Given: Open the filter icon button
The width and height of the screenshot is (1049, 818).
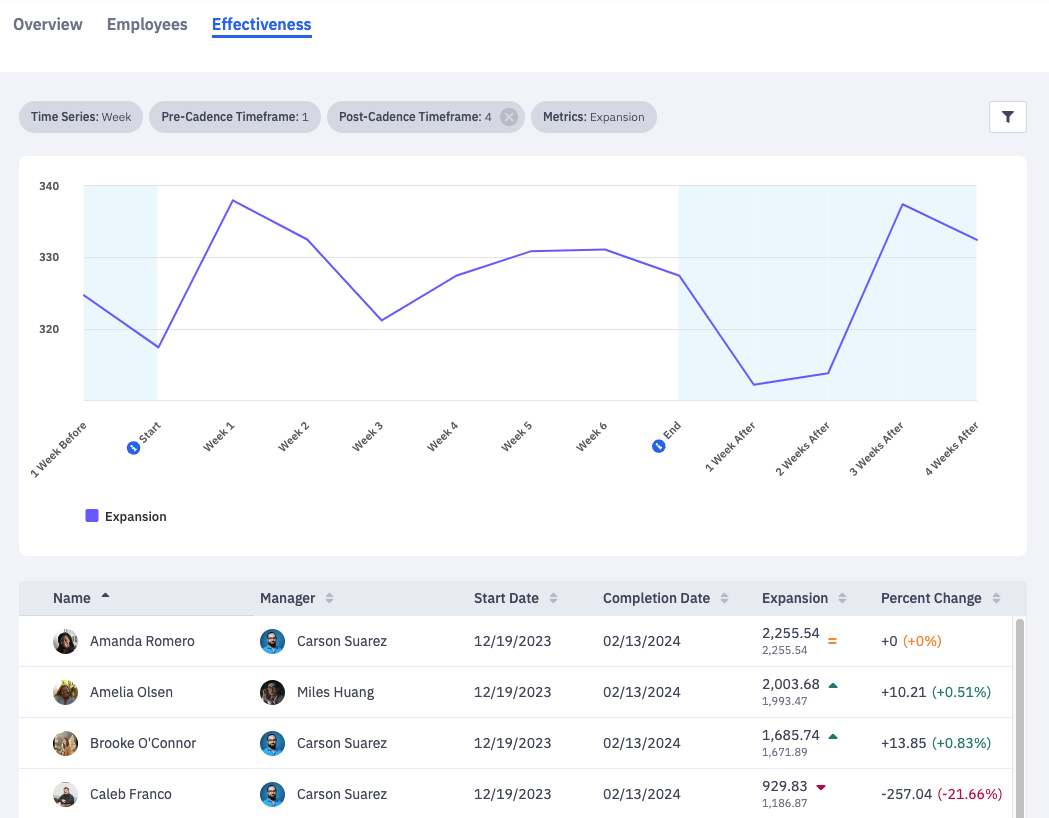Looking at the screenshot, I should (1007, 117).
